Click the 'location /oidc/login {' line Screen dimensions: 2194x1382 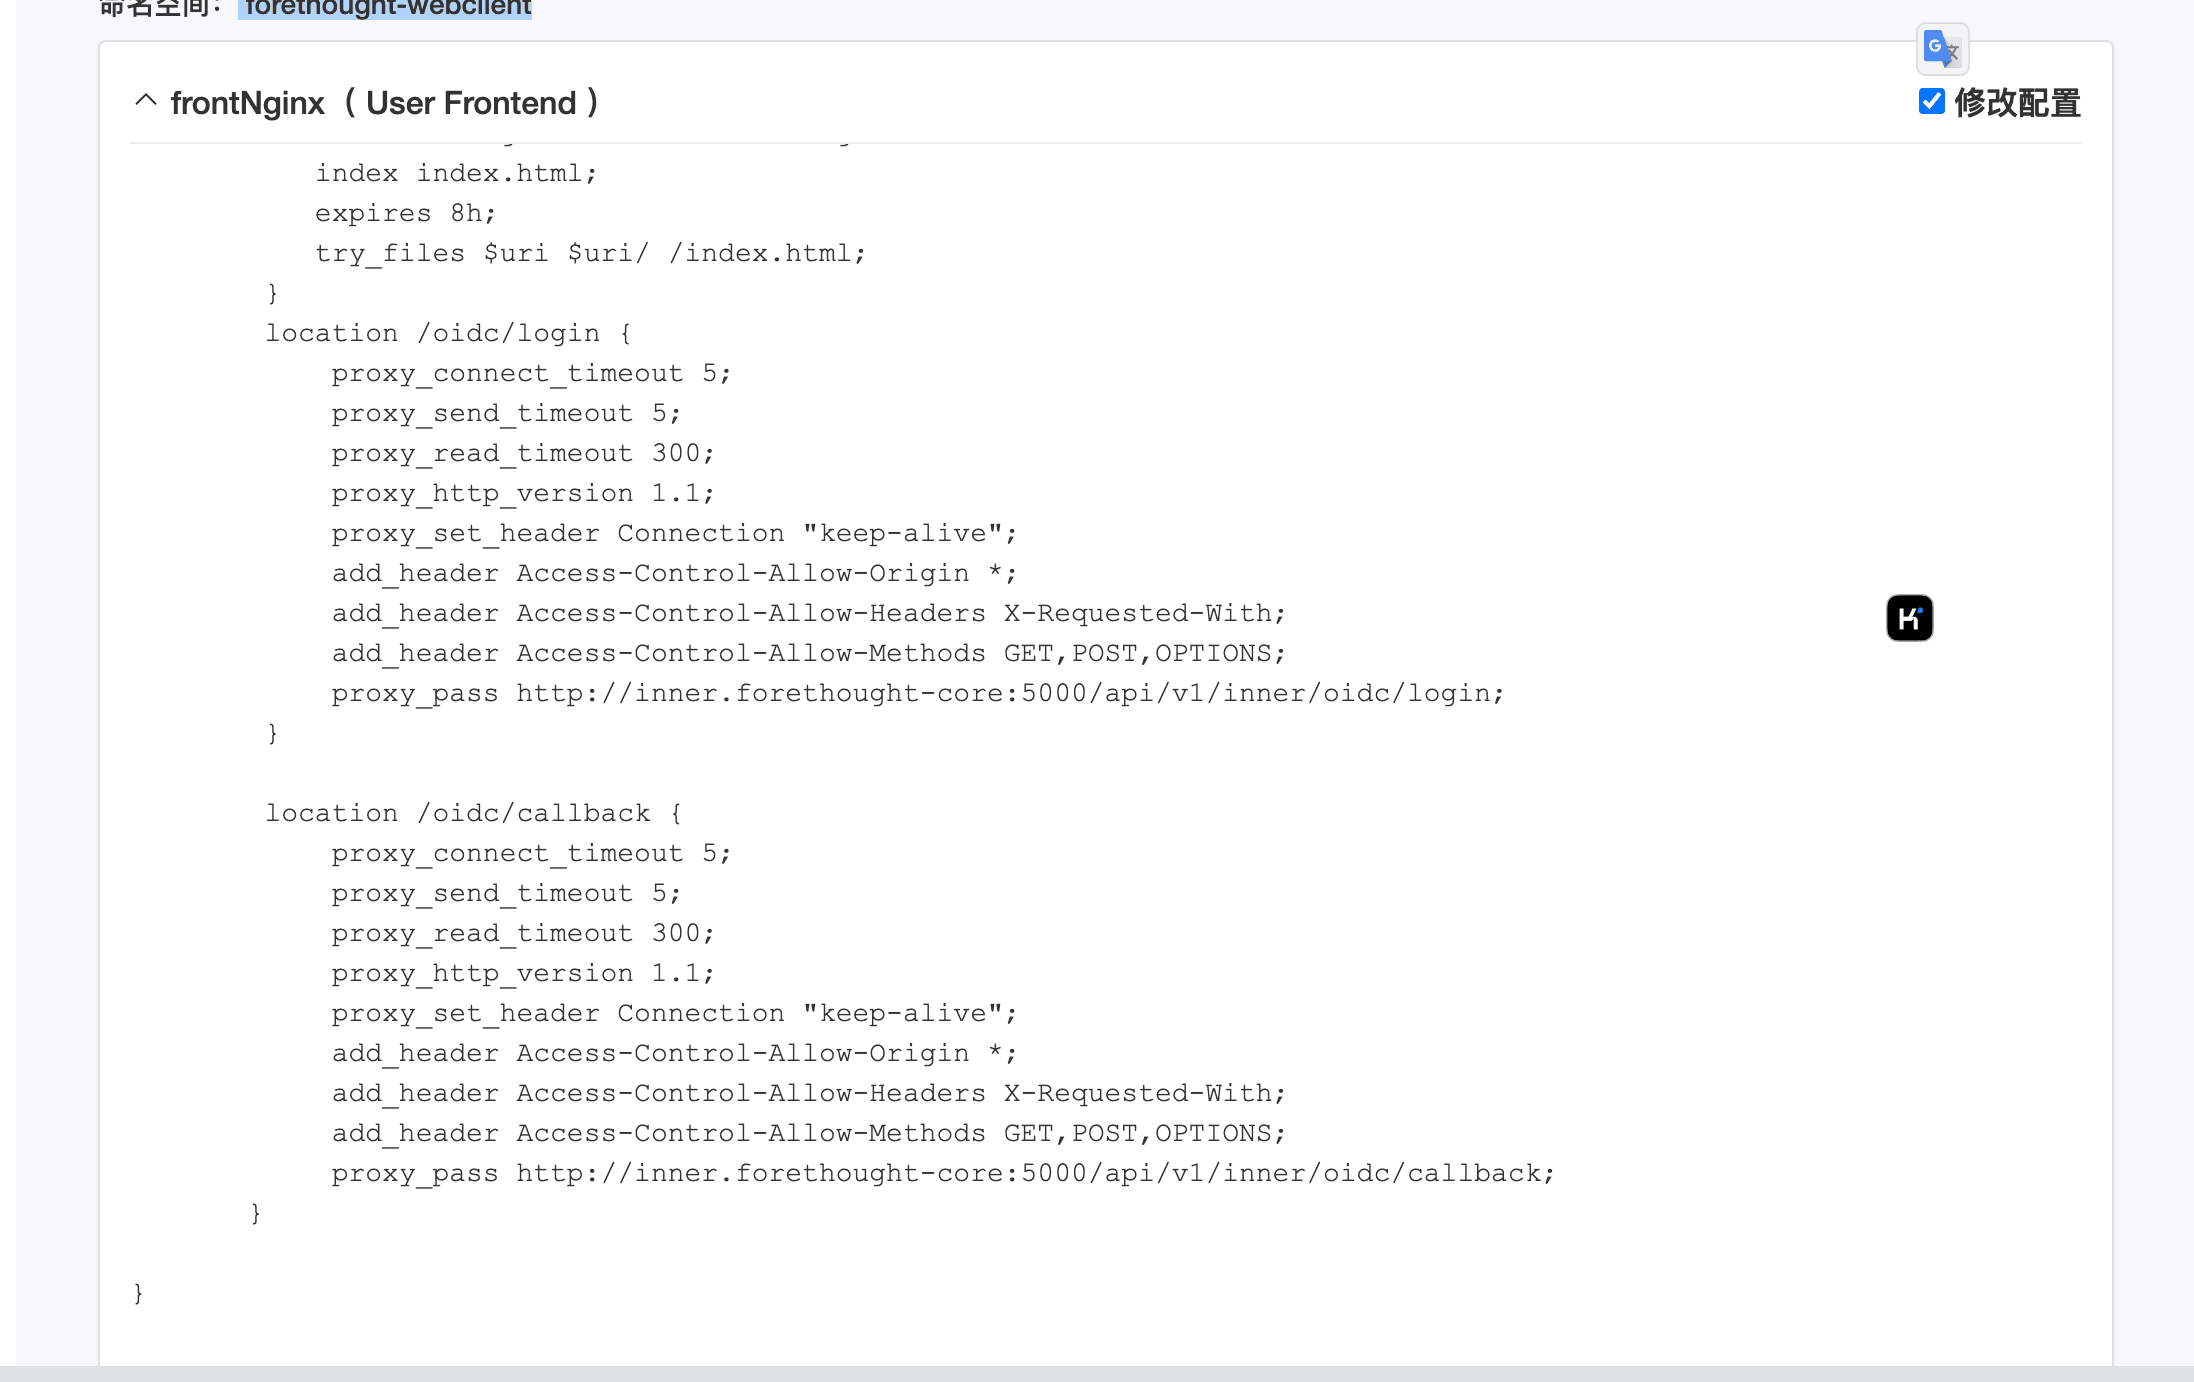448,333
